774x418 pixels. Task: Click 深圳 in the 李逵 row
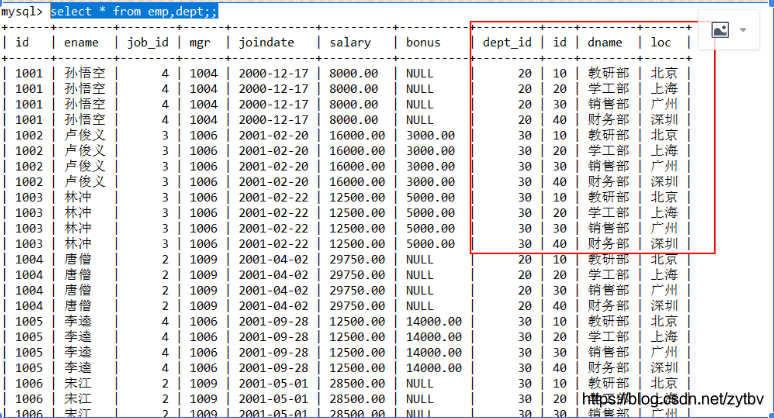(664, 368)
